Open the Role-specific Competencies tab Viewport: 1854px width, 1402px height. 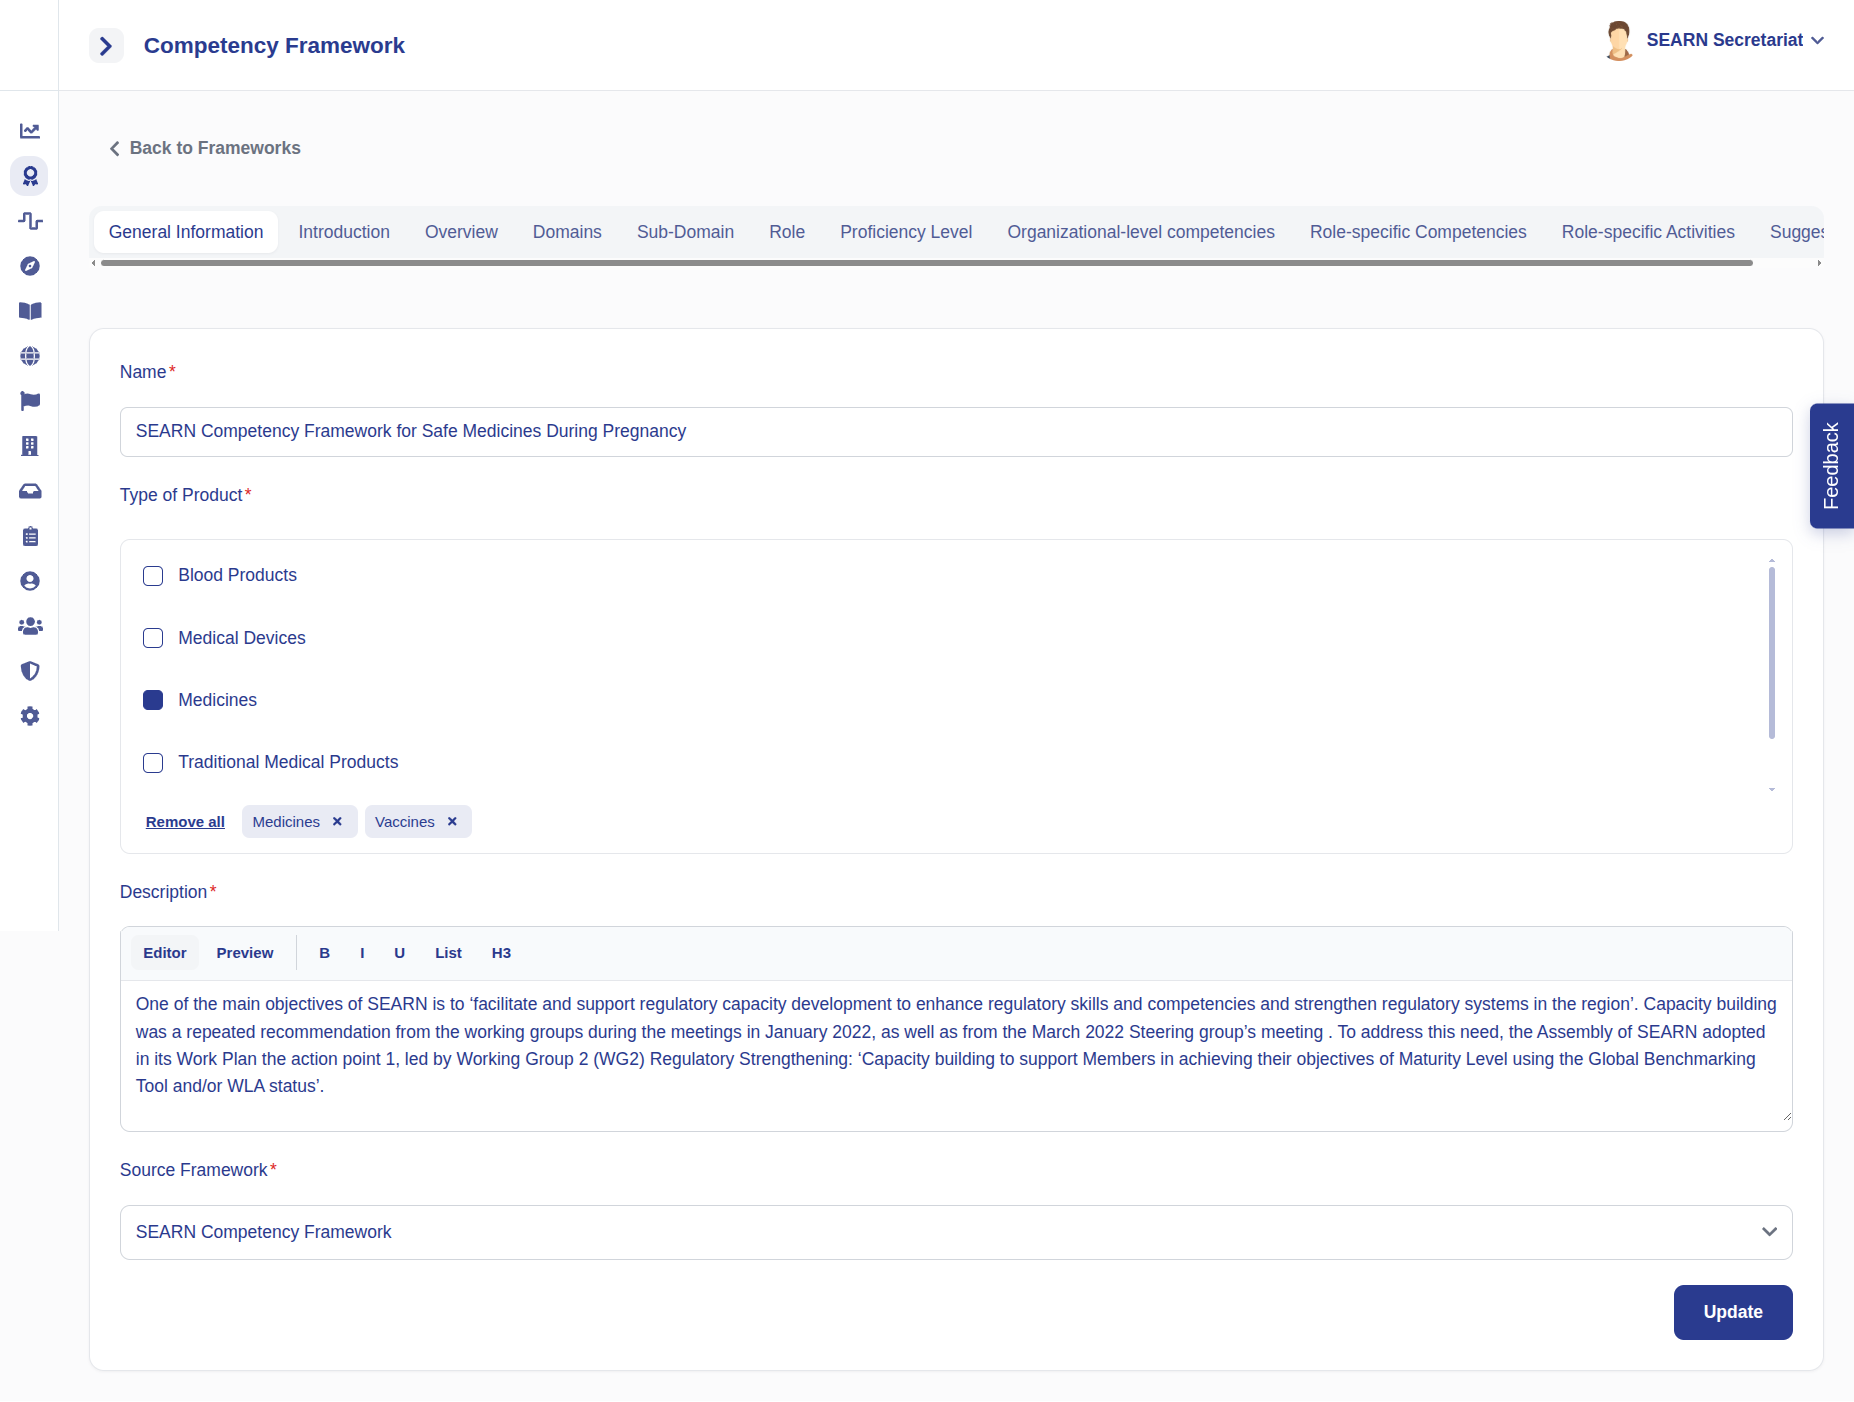click(1418, 232)
